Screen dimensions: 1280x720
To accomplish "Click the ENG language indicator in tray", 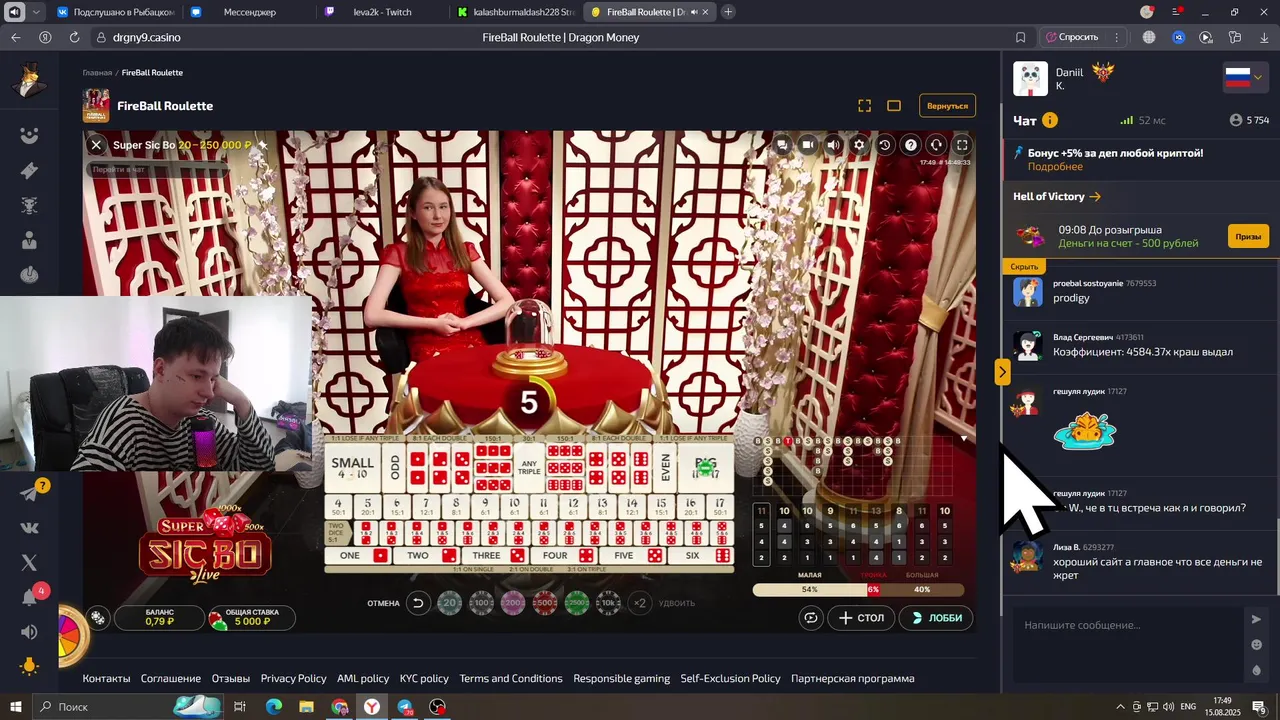I will coord(1188,707).
